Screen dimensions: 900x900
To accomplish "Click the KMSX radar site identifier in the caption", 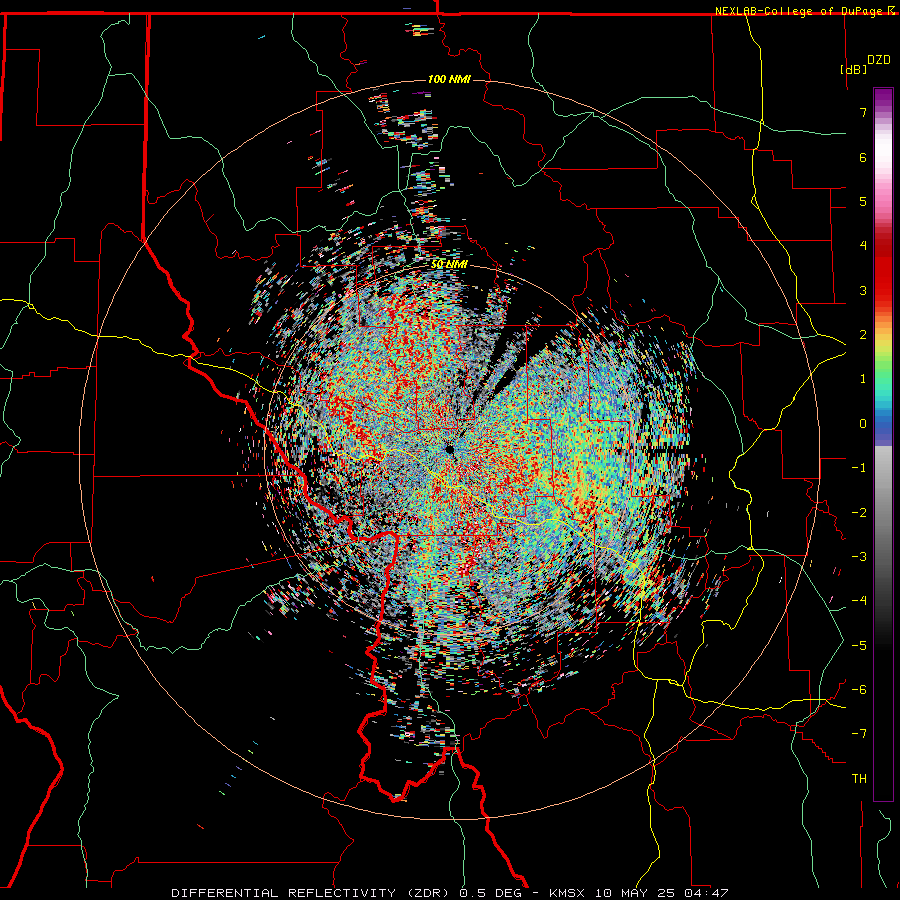I will 568,893.
